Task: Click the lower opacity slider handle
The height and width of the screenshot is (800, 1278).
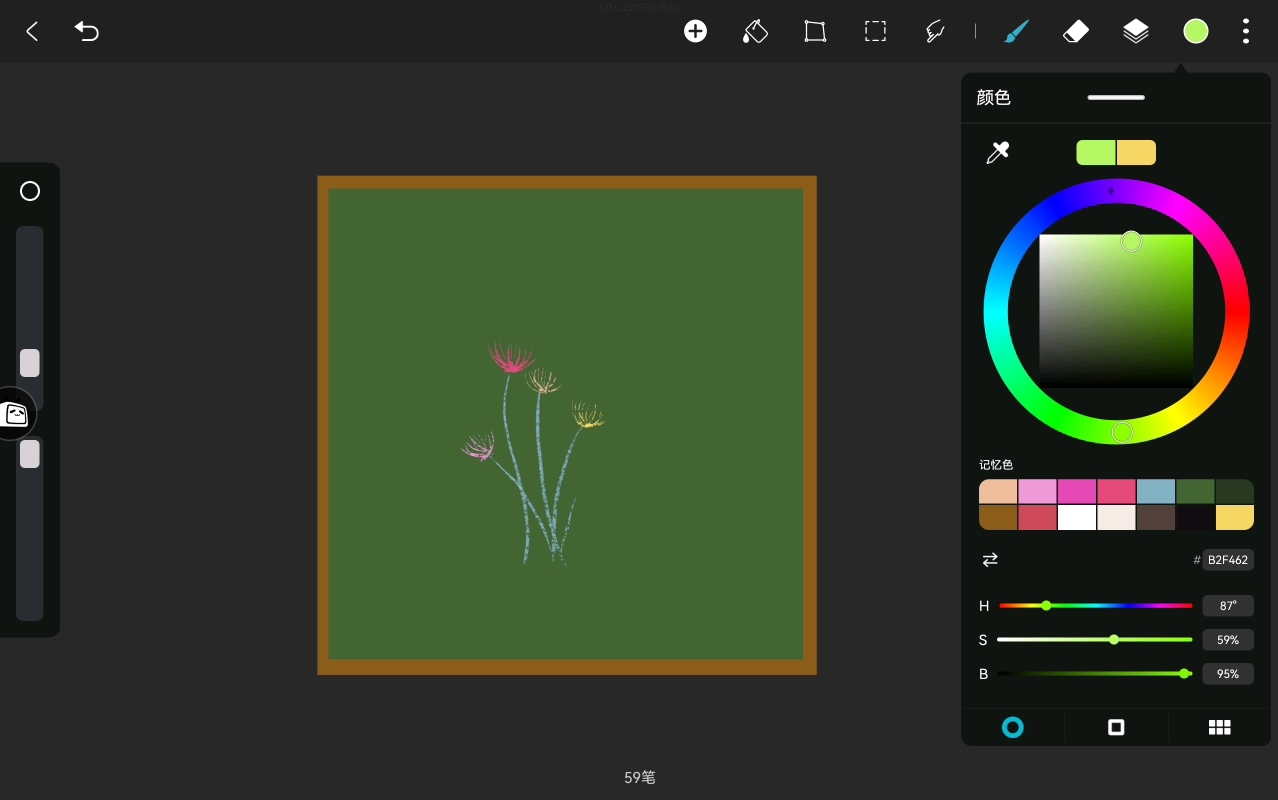Action: tap(30, 454)
